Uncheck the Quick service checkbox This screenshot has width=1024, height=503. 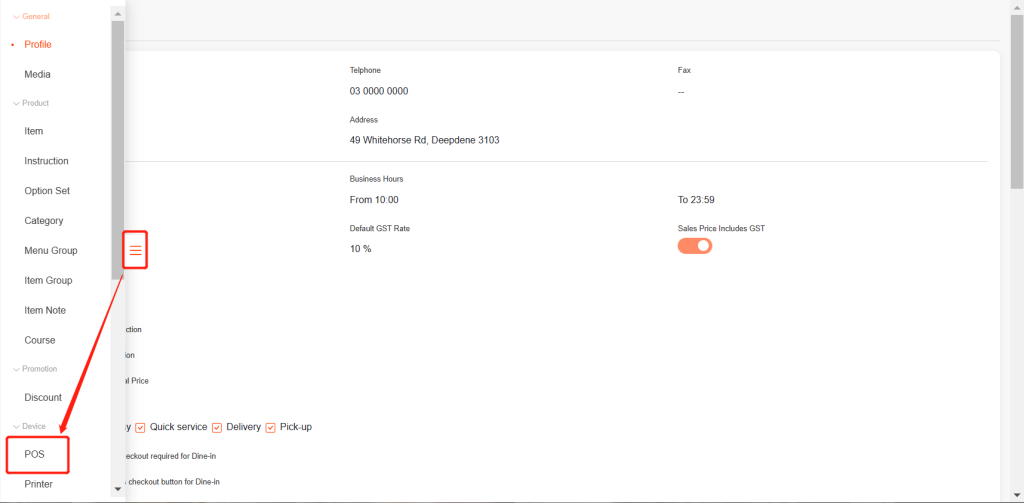click(x=141, y=428)
